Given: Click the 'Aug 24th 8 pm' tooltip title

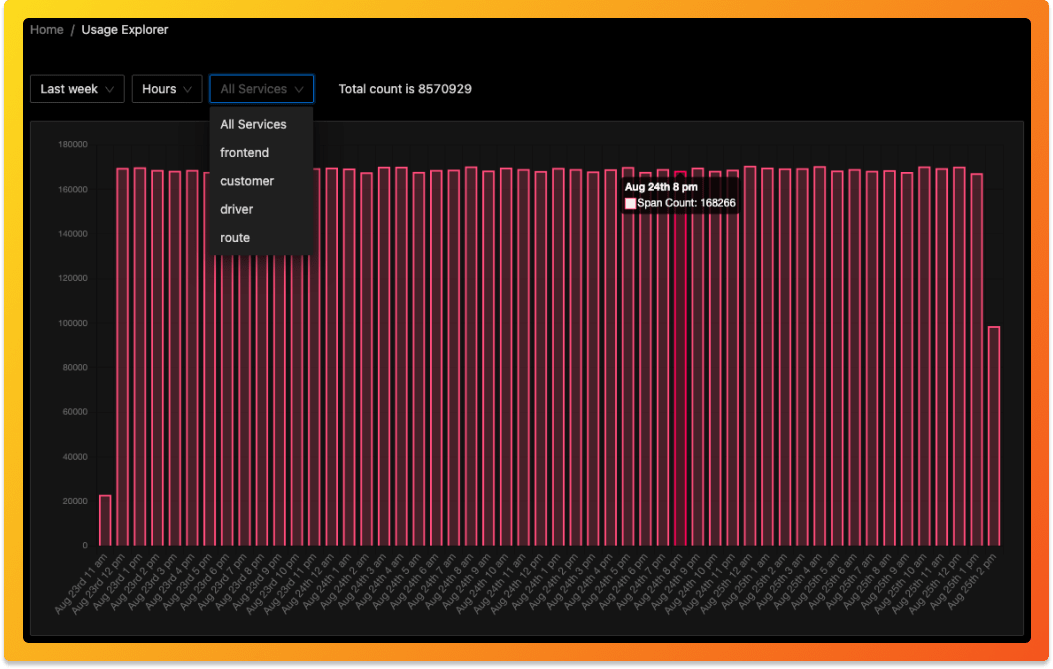Looking at the screenshot, I should click(661, 187).
